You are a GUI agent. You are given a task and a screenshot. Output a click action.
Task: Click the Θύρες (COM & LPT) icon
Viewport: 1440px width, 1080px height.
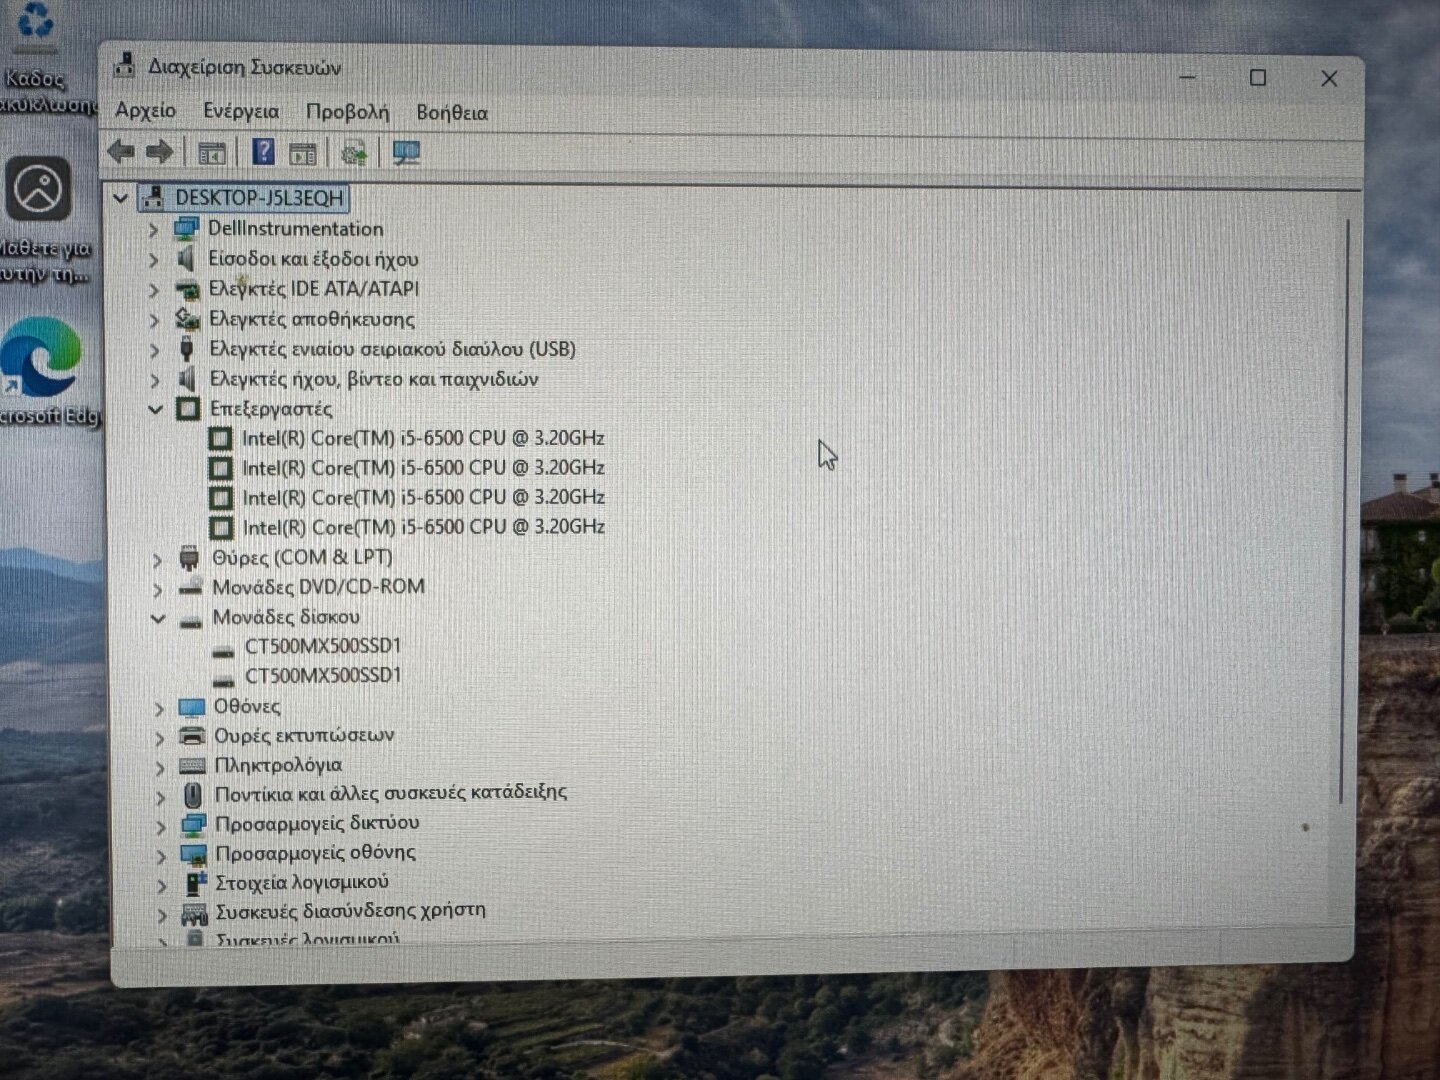[x=189, y=557]
